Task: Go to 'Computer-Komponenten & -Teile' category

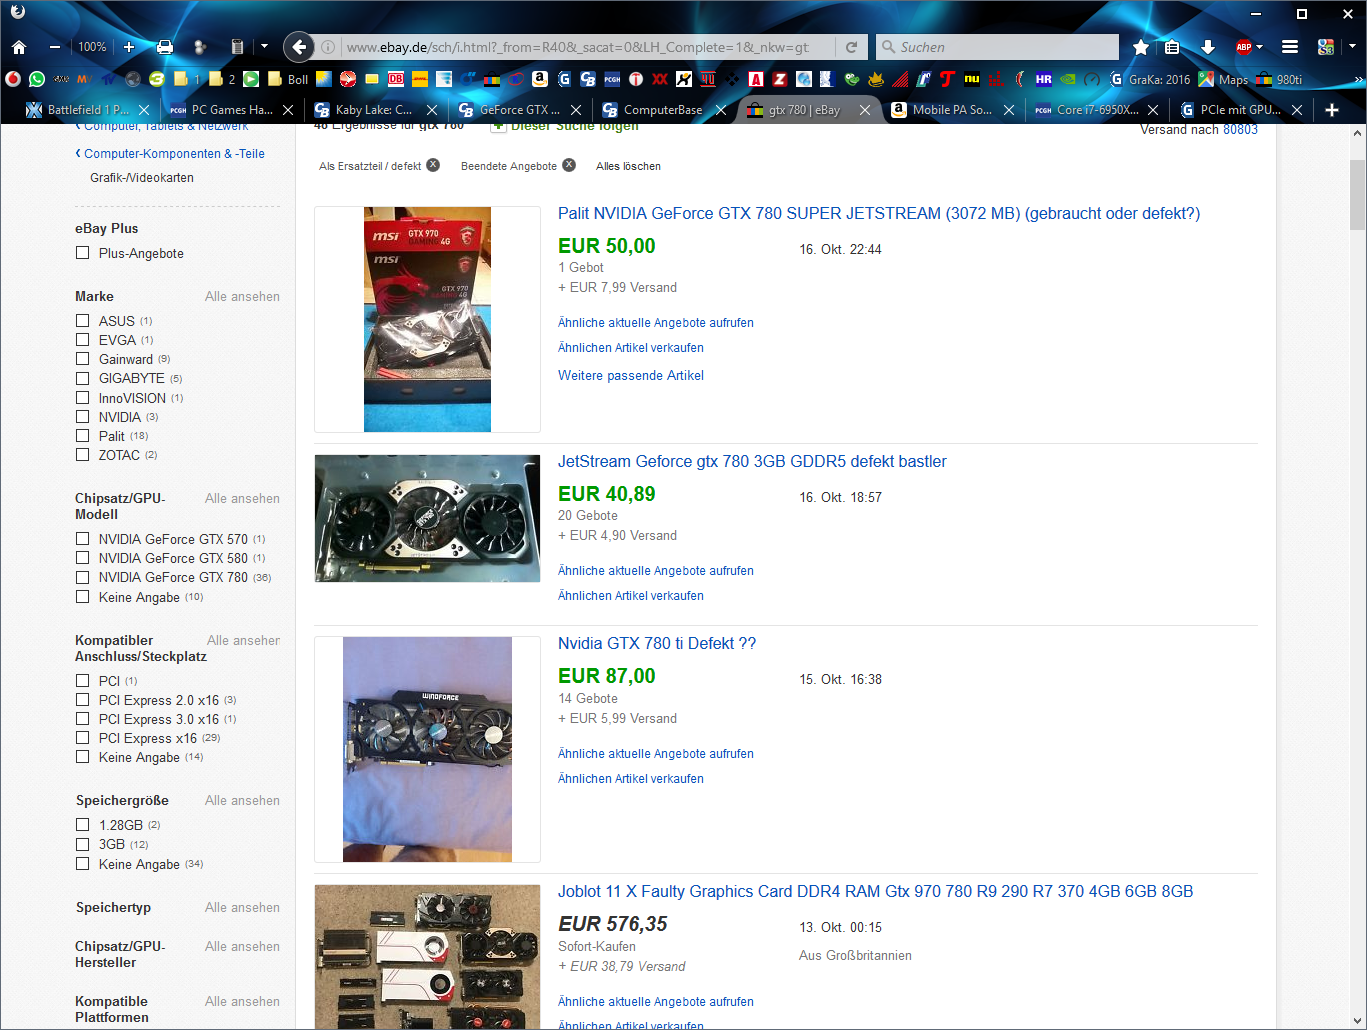Action: pos(174,153)
